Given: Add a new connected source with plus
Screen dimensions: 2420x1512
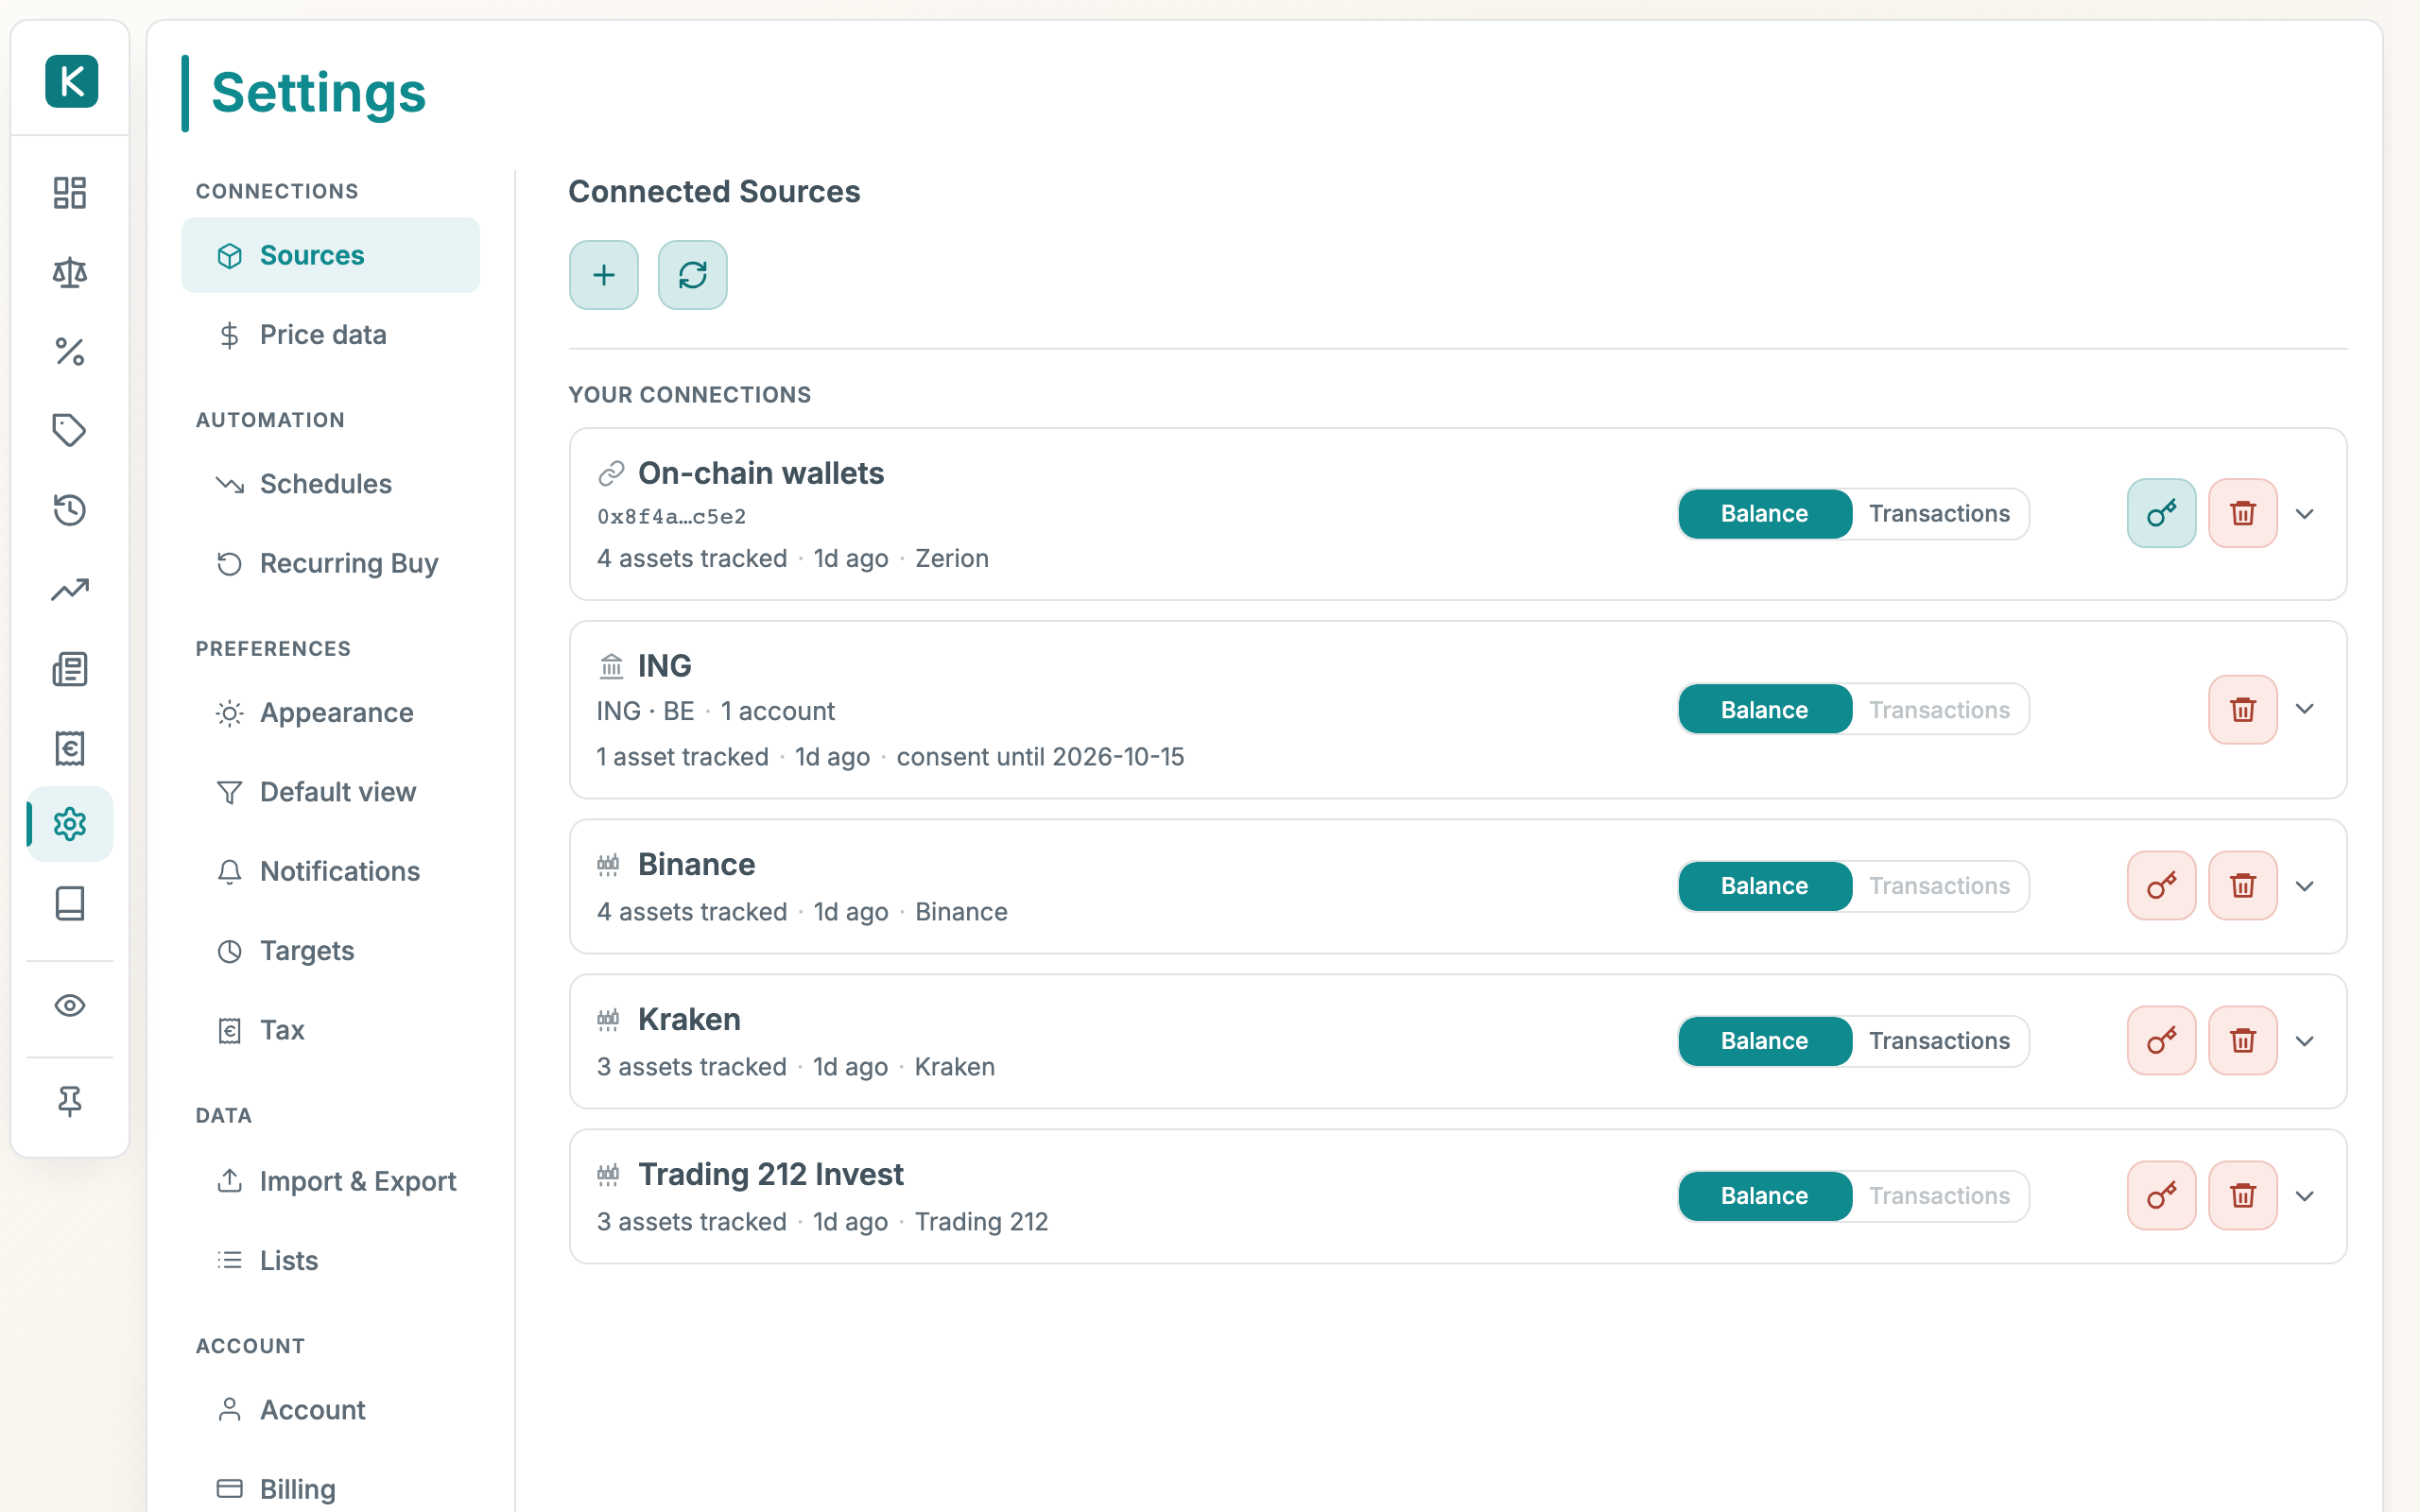Looking at the screenshot, I should click(x=604, y=275).
